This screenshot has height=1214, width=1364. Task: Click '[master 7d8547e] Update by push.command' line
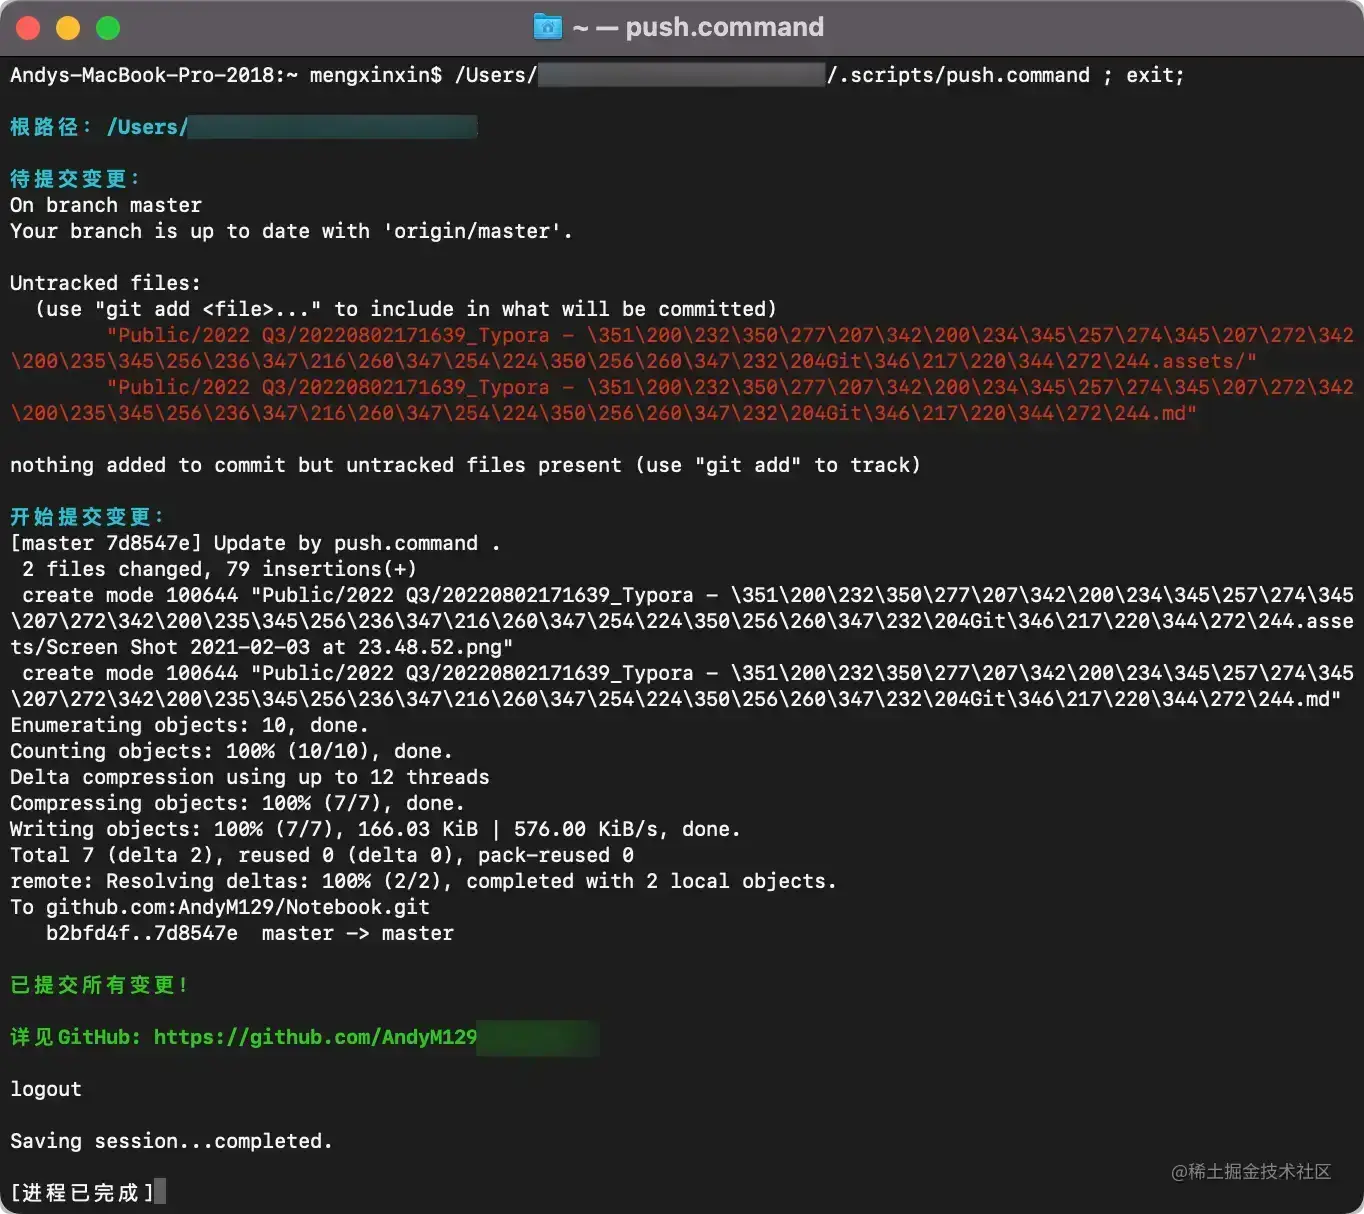pos(255,543)
